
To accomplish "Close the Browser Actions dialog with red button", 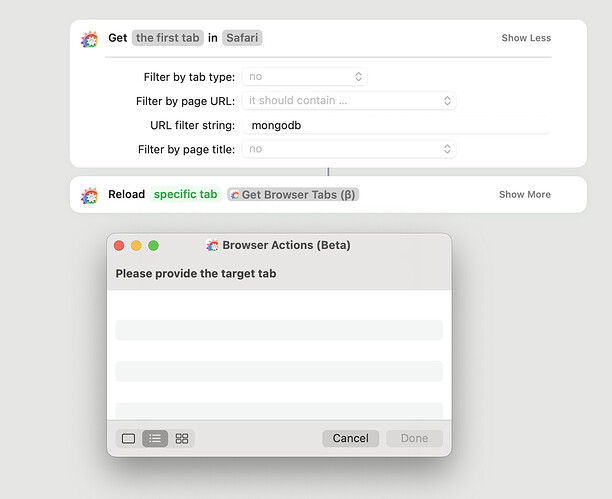I will (119, 245).
